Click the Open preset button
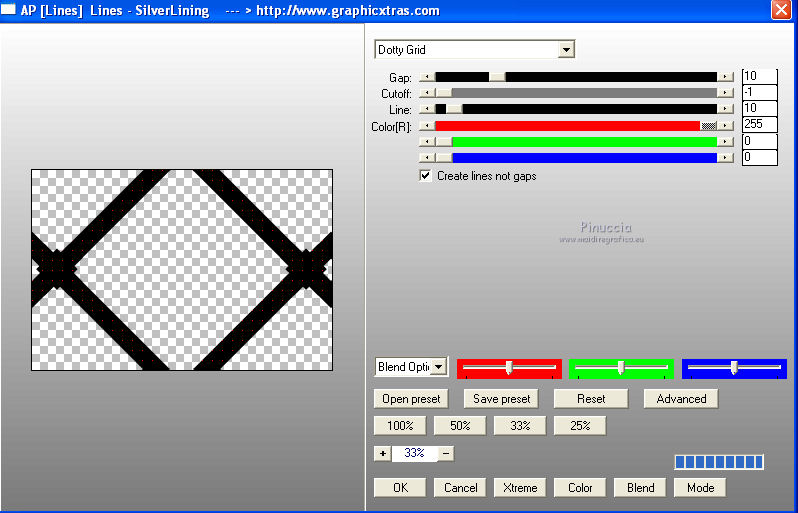Image resolution: width=798 pixels, height=513 pixels. coord(411,399)
